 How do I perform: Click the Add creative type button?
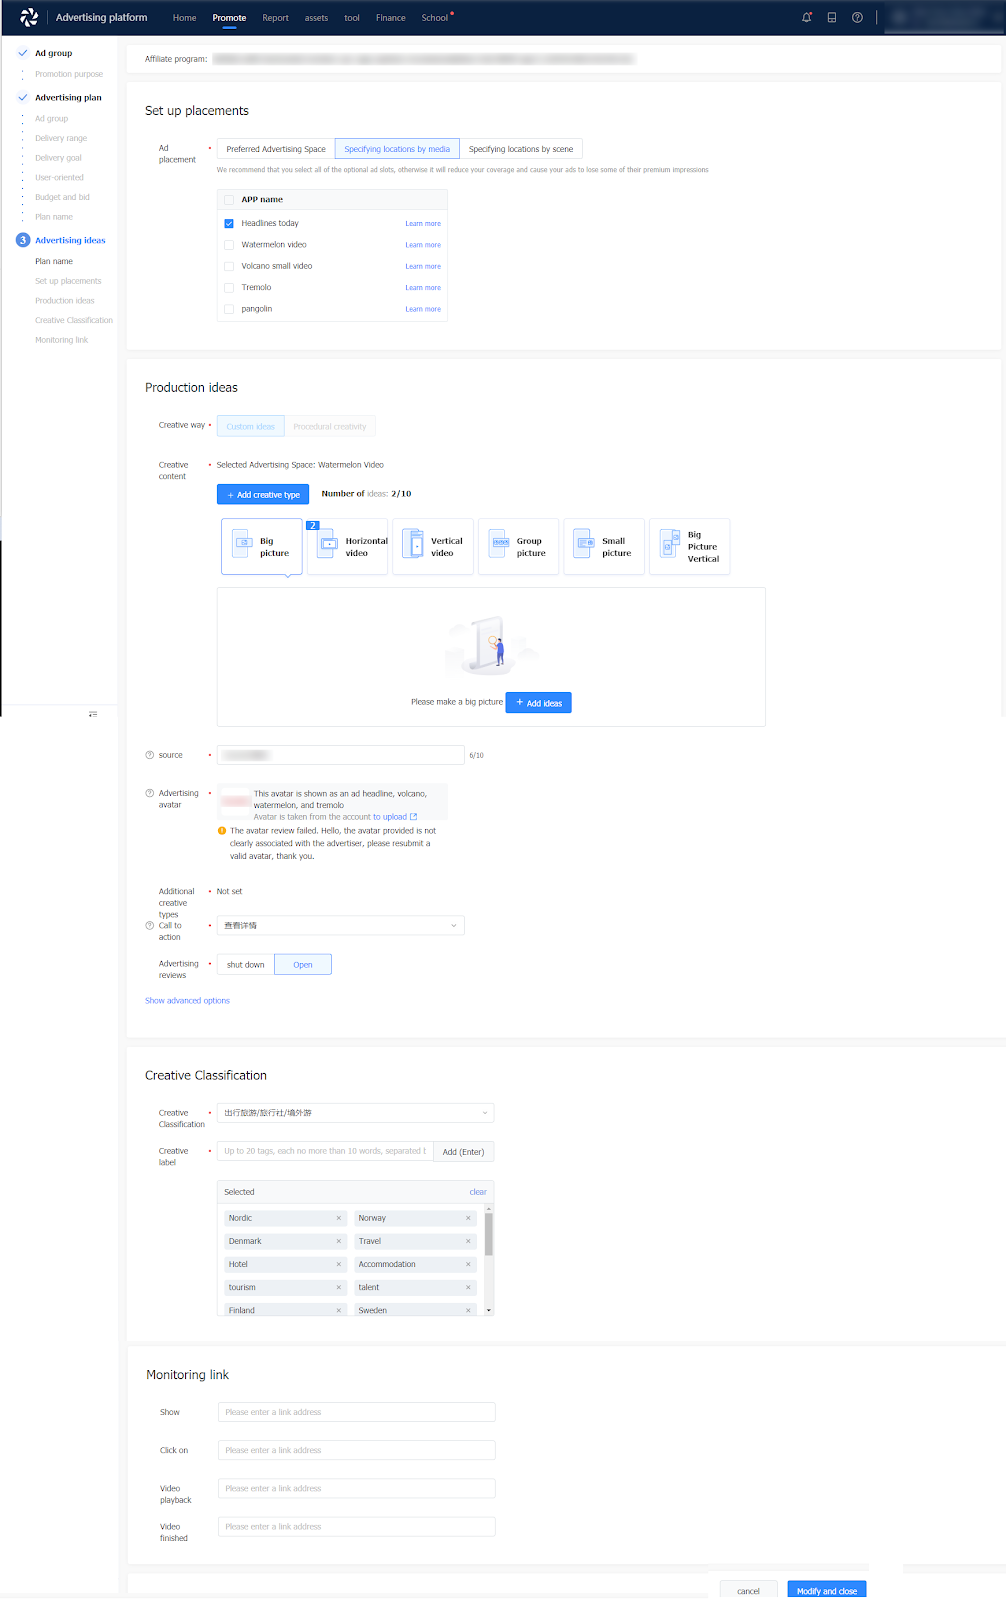pyautogui.click(x=263, y=494)
